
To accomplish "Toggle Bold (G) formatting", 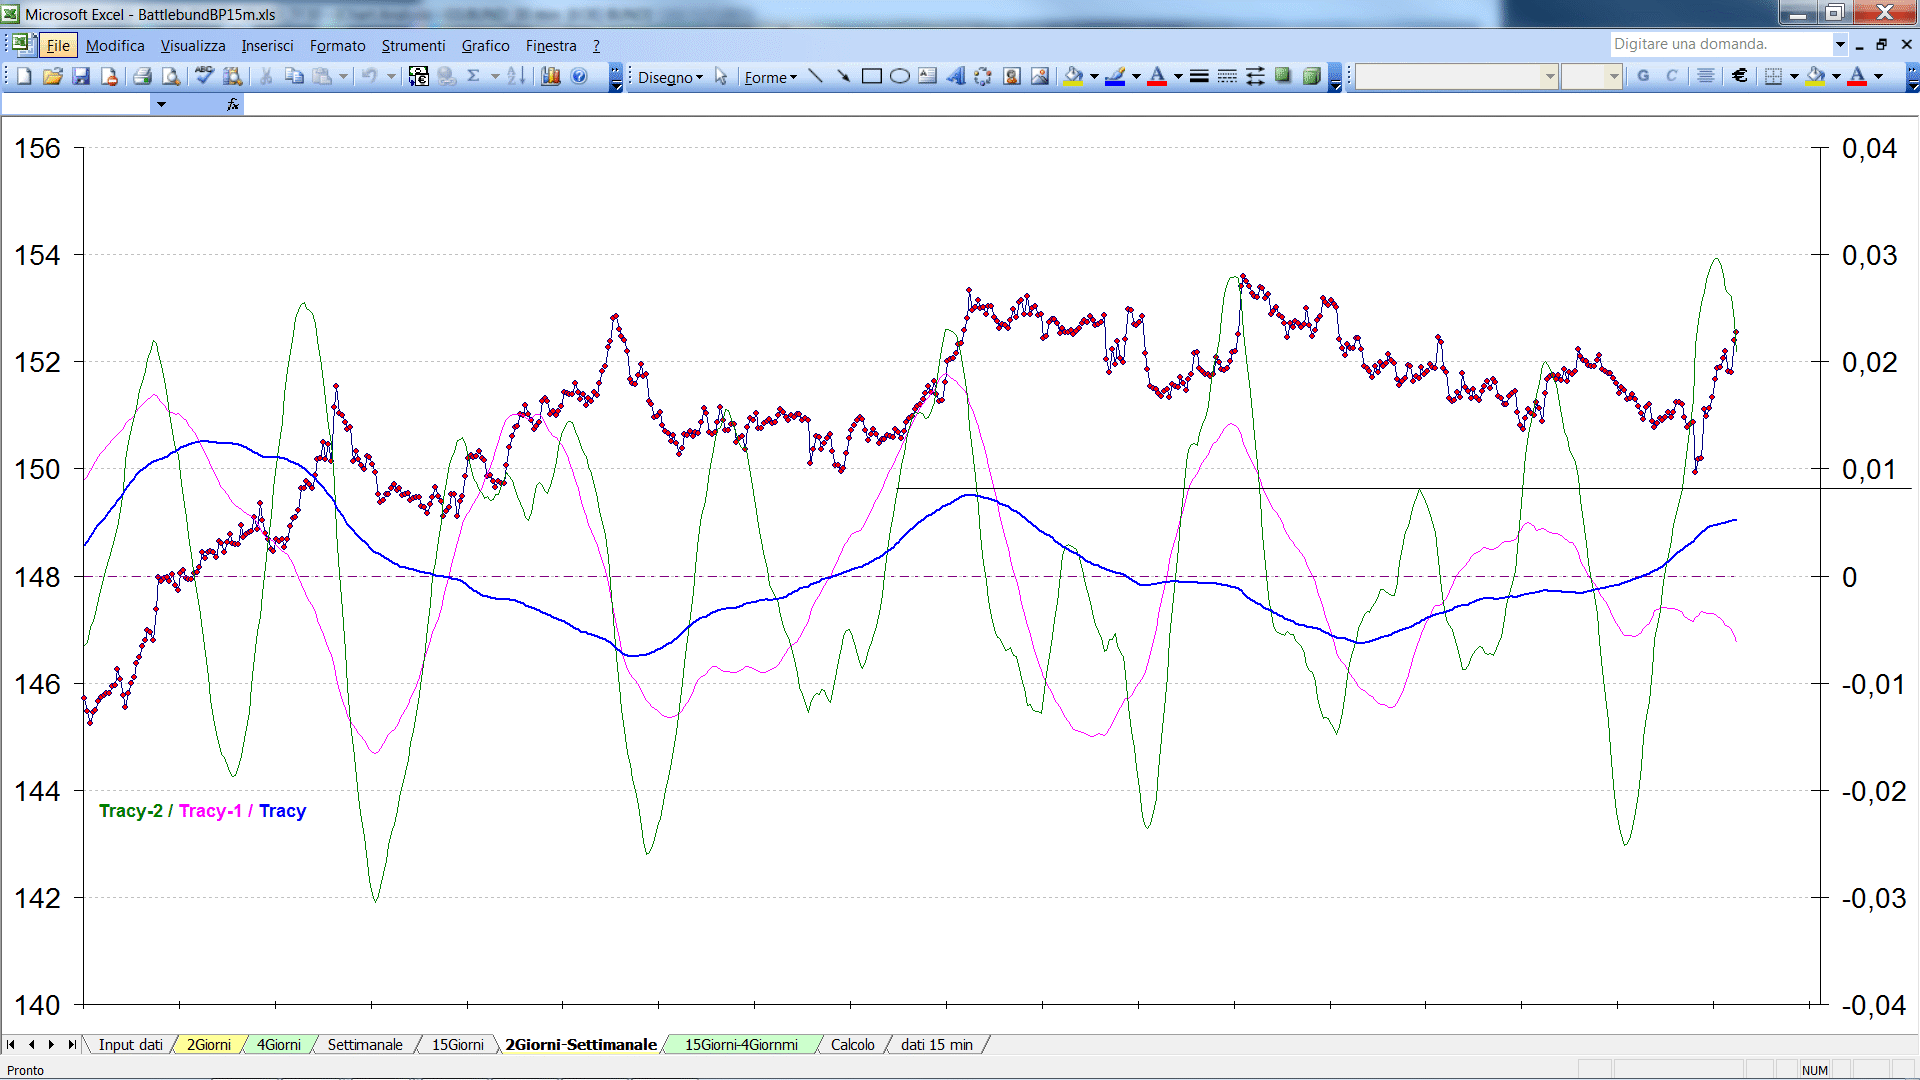I will [x=1643, y=76].
